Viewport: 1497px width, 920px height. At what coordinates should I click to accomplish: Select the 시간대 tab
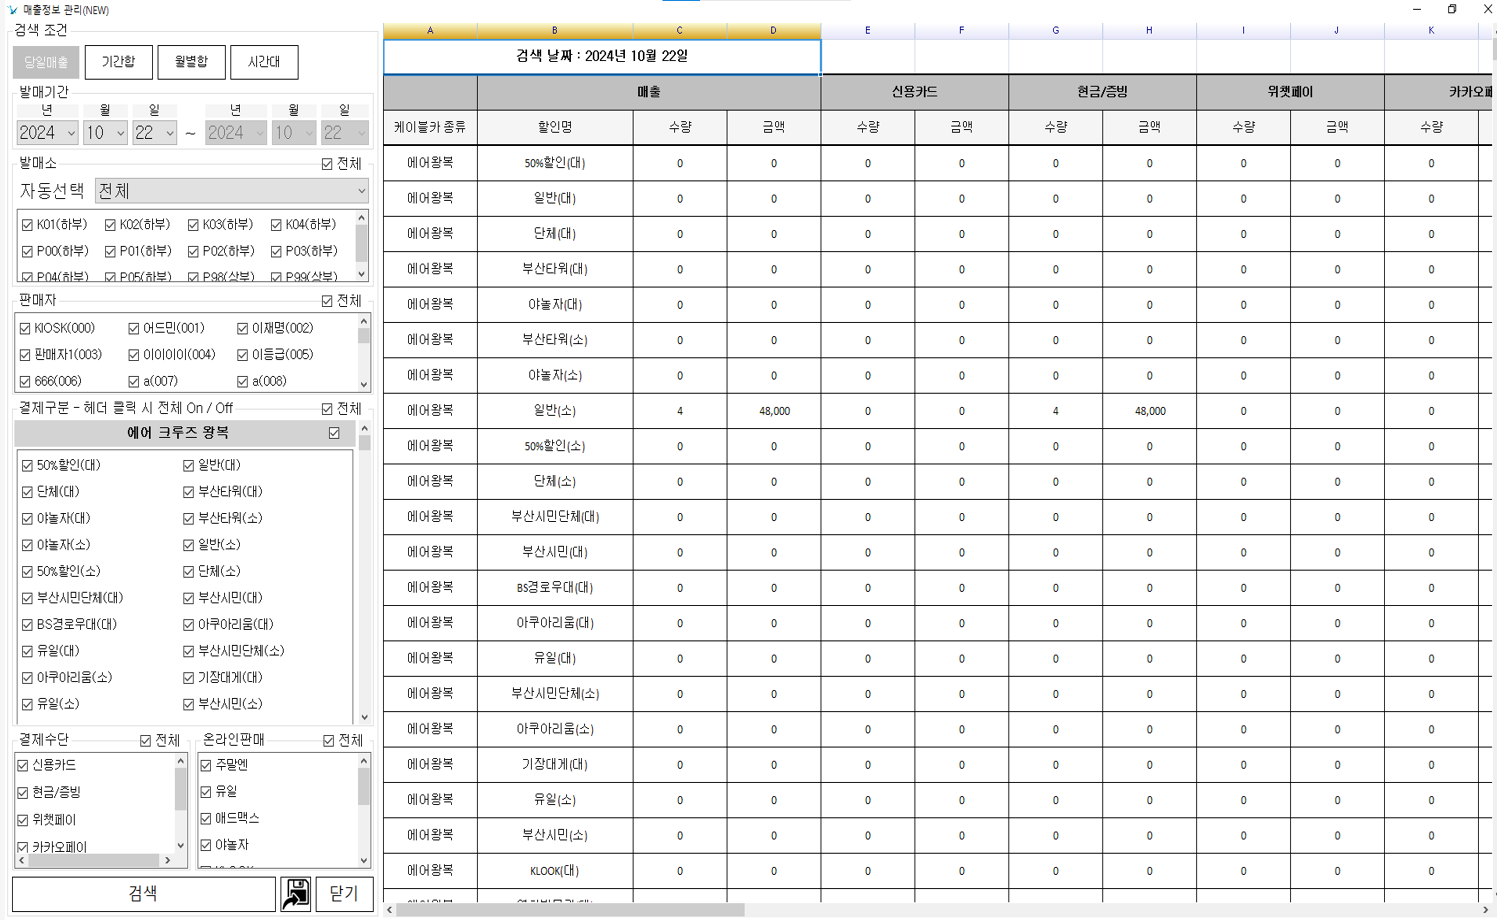[264, 62]
